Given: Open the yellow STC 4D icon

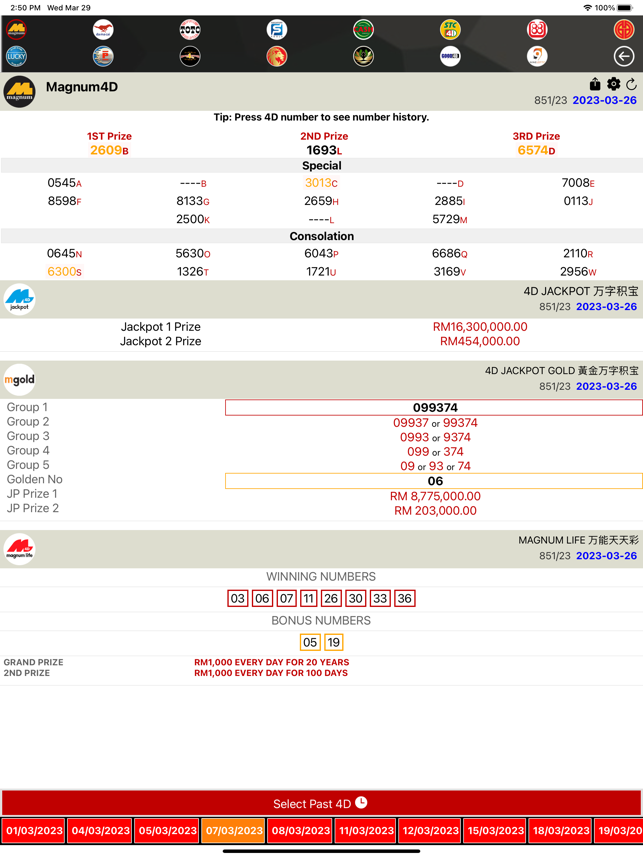Looking at the screenshot, I should pyautogui.click(x=450, y=29).
